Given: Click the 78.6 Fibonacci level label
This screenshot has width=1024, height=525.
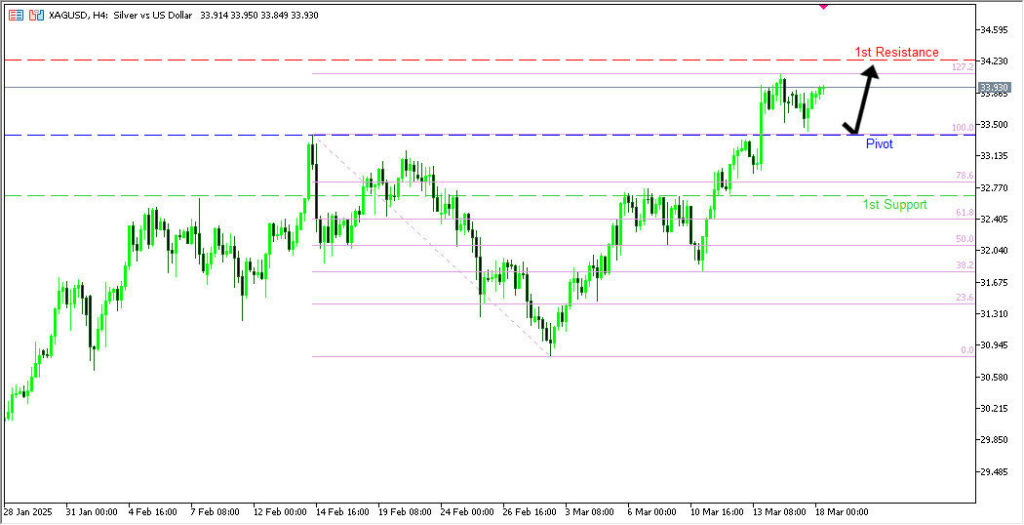Looking at the screenshot, I should (x=964, y=176).
